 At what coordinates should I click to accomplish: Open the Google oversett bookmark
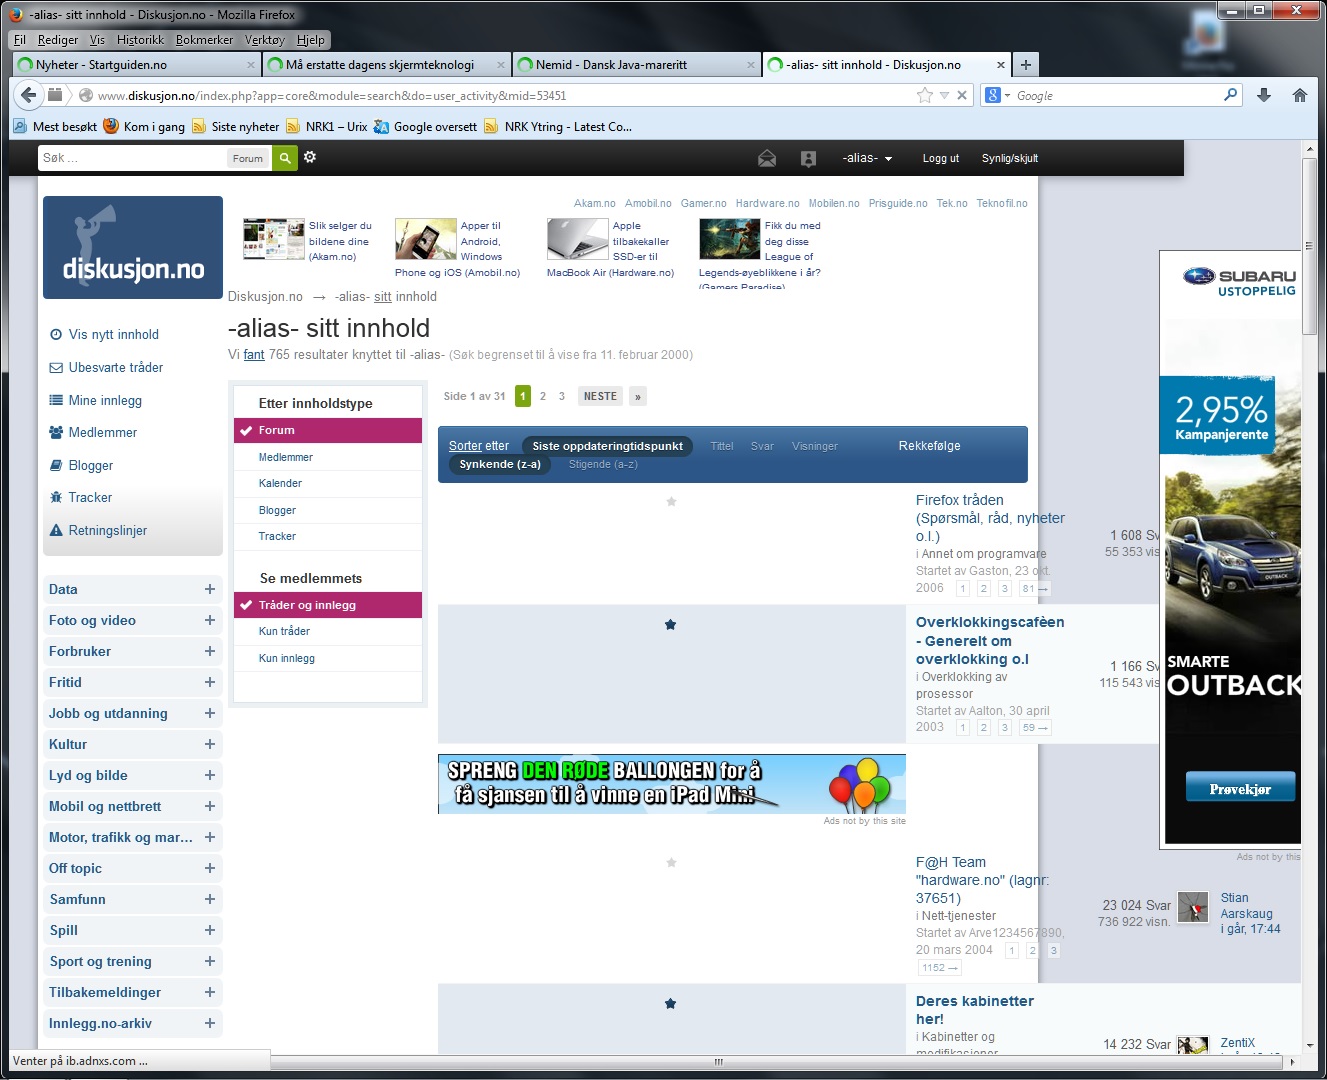coord(426,127)
